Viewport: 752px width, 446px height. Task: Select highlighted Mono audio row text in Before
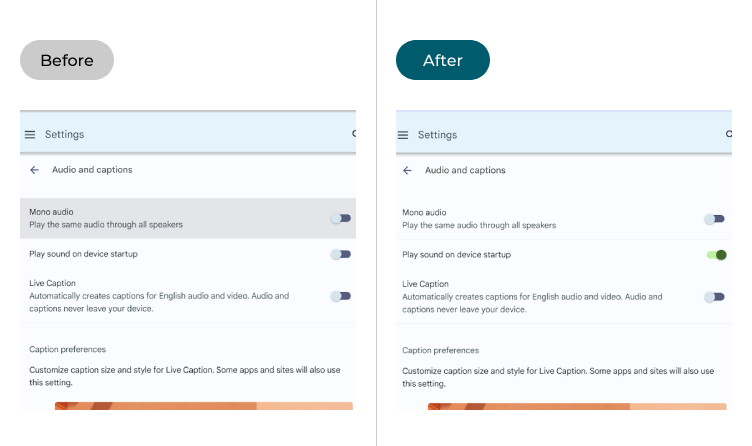106,218
